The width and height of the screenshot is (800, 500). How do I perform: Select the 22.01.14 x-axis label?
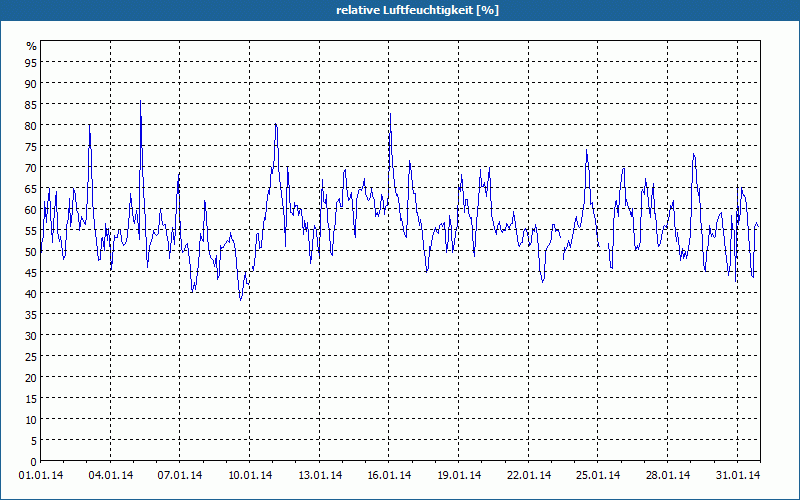(x=529, y=476)
